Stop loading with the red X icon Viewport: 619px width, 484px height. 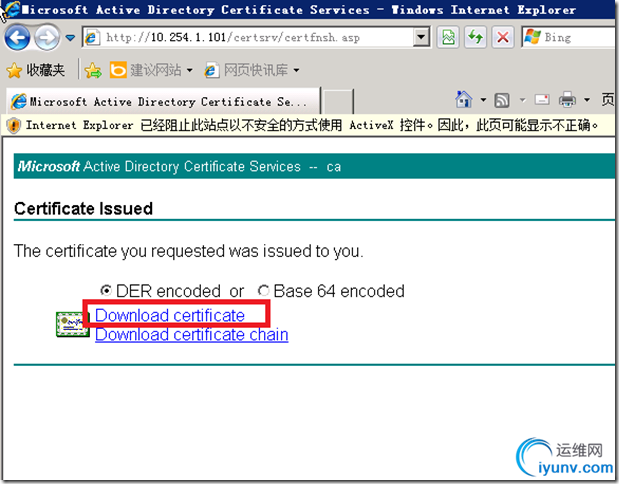(503, 38)
